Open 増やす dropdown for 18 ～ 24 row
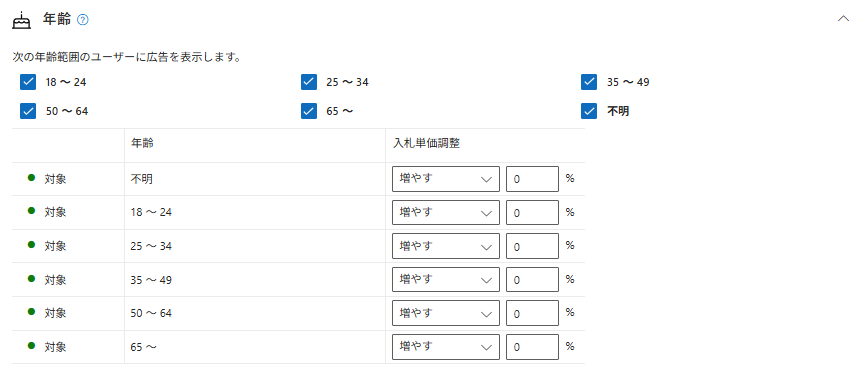 coord(446,213)
